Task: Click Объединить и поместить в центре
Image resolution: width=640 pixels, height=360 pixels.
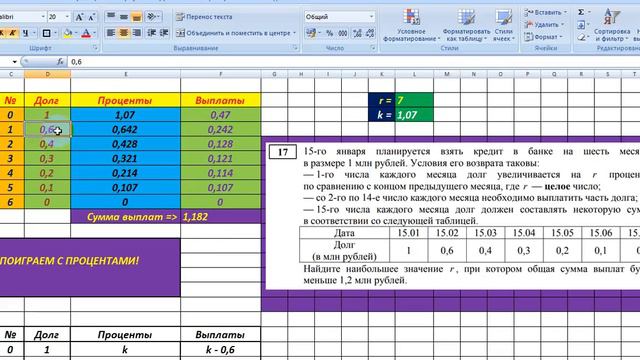Action: click(x=233, y=33)
